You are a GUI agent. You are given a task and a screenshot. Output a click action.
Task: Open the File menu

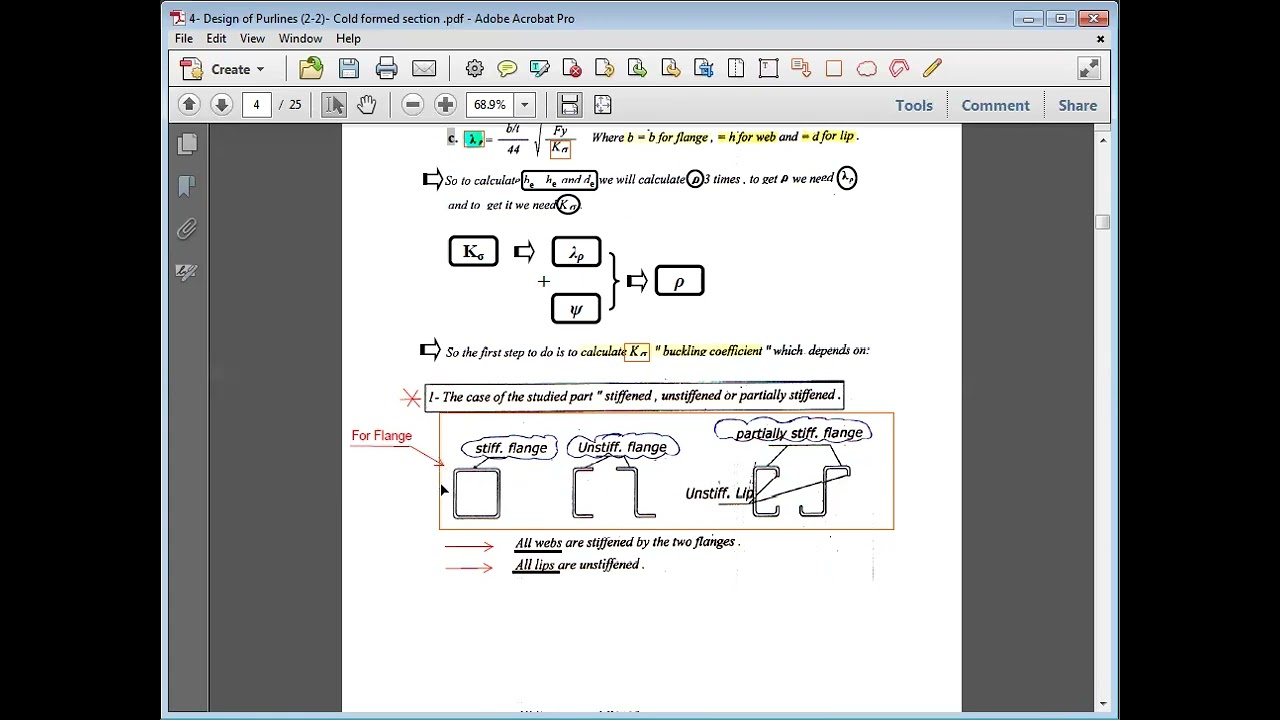pyautogui.click(x=184, y=38)
